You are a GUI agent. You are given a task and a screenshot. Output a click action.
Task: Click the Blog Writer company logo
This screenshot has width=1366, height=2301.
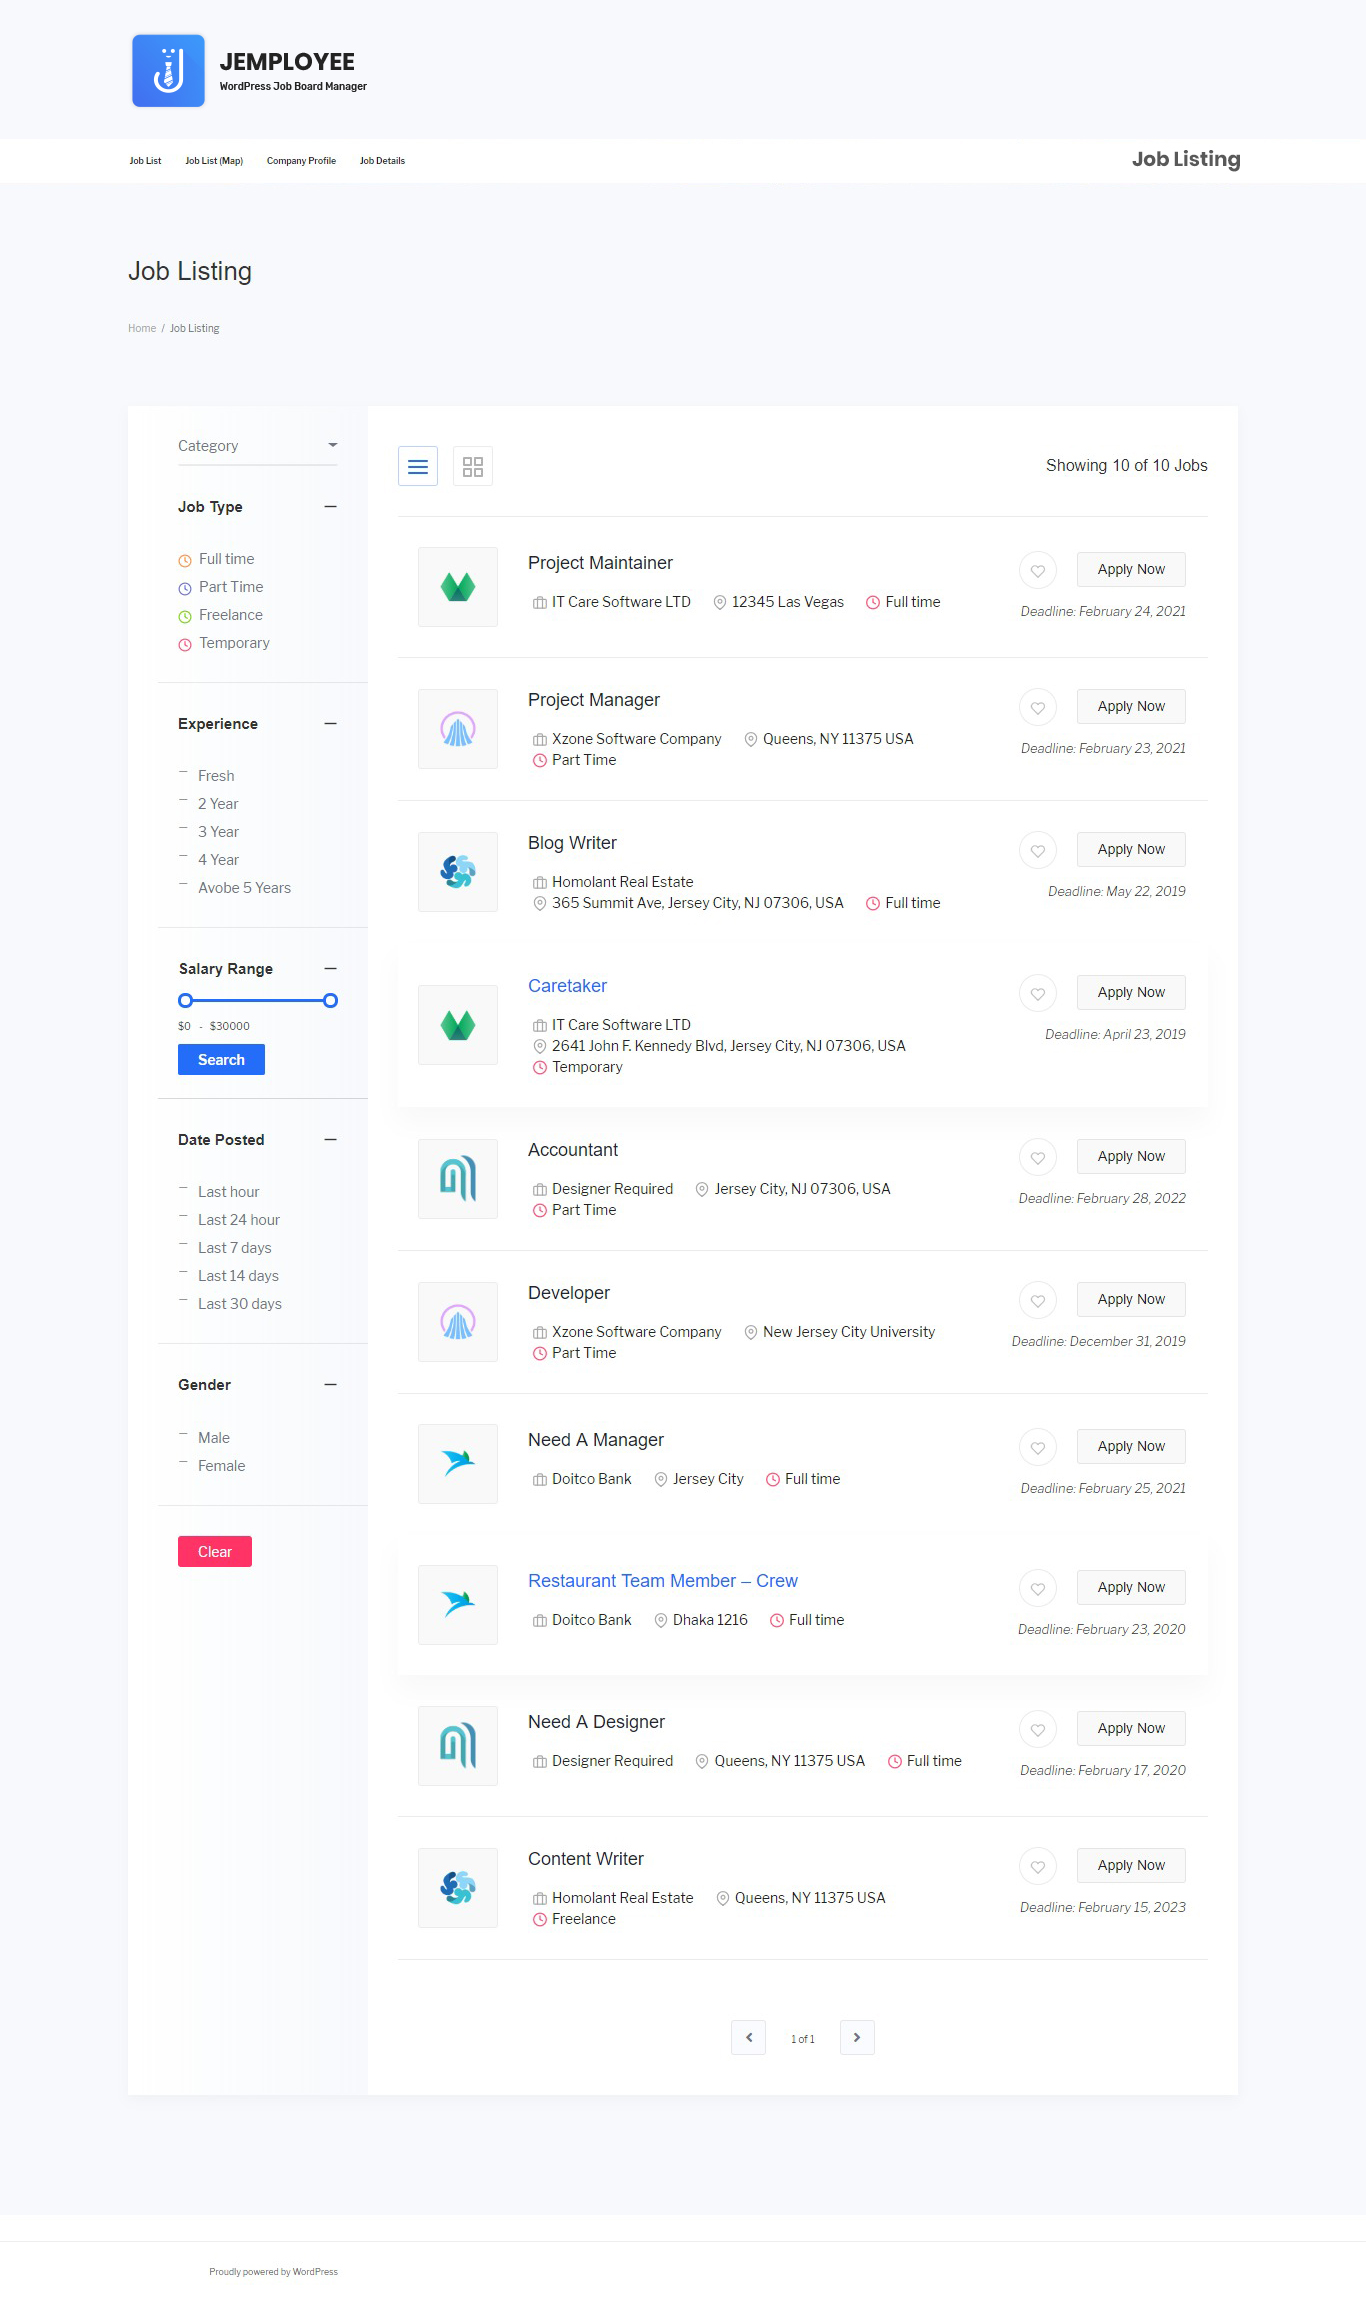click(458, 872)
